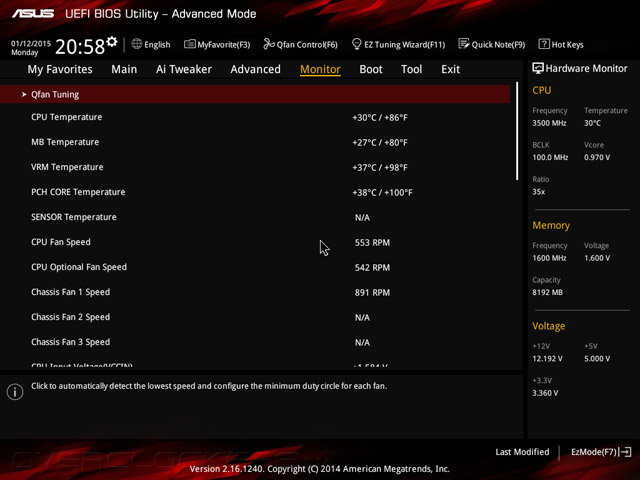
Task: Click N/A value for Chassis Fan 2
Action: (362, 318)
